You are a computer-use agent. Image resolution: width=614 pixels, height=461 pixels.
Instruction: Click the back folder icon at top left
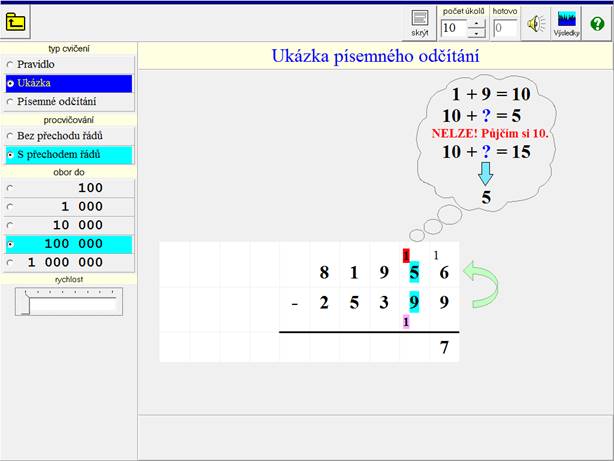[17, 20]
